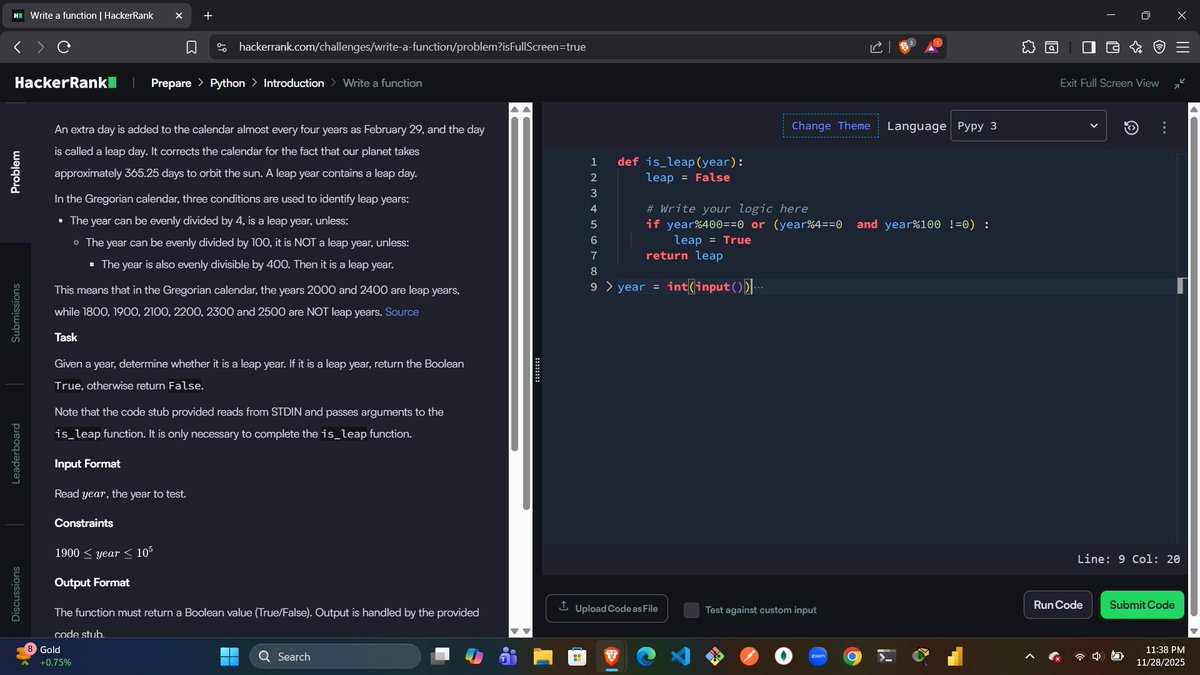Click the Submit Code button

[x=1142, y=604]
